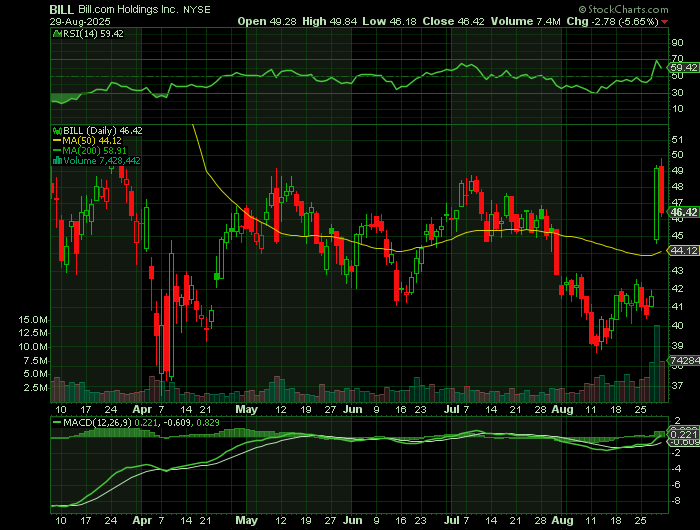The height and width of the screenshot is (530, 700).
Task: Click Aug on the price chart date axis
Action: click(x=562, y=409)
